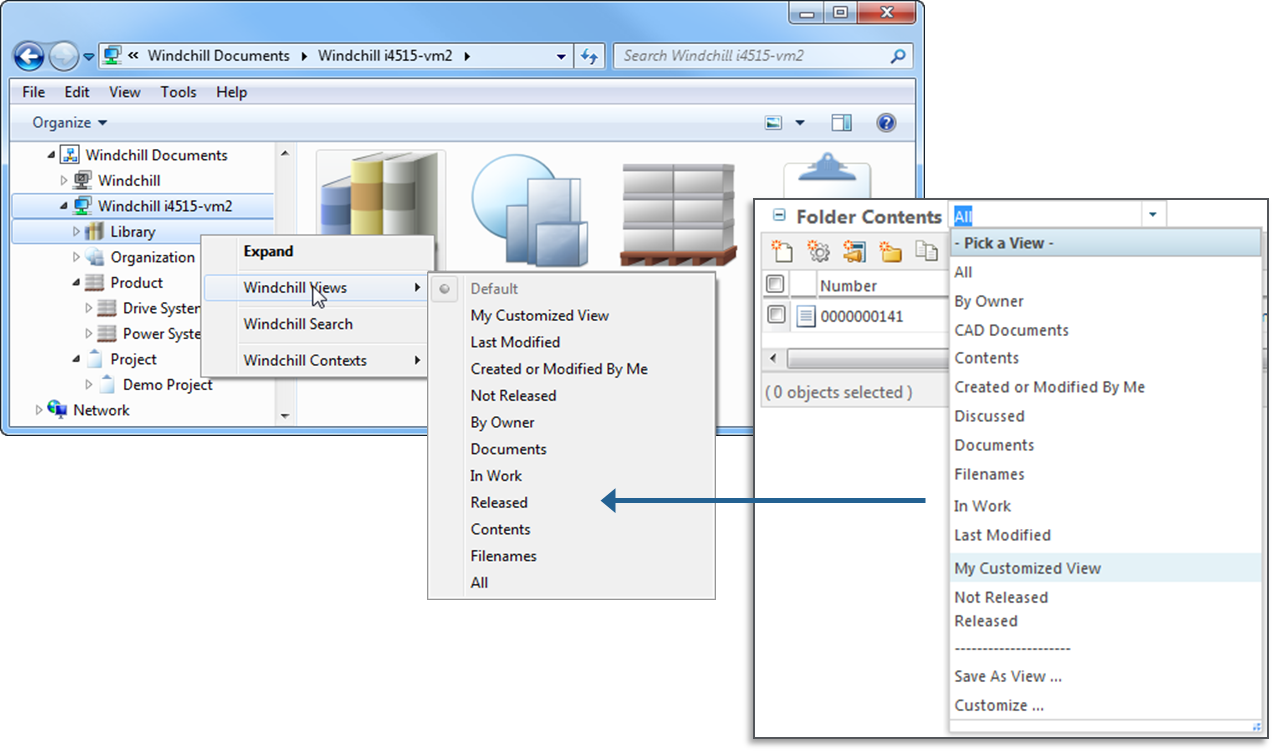Open the Edit menu
The height and width of the screenshot is (752, 1273).
click(77, 92)
